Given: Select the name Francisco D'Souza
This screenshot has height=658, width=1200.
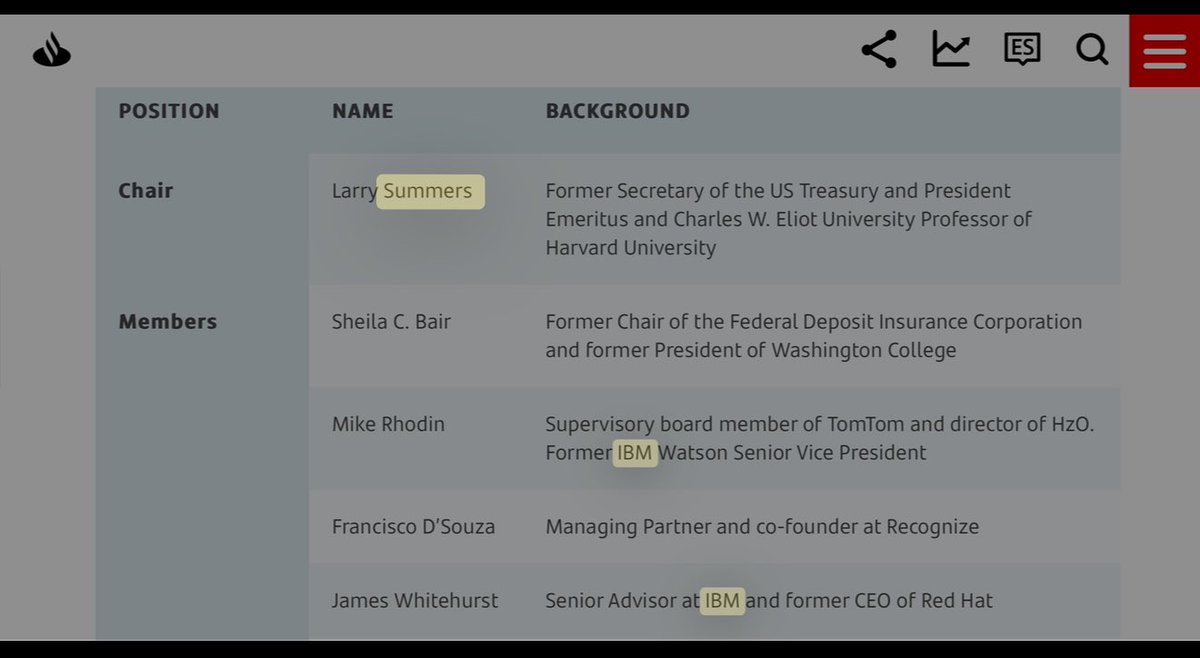Looking at the screenshot, I should [413, 526].
